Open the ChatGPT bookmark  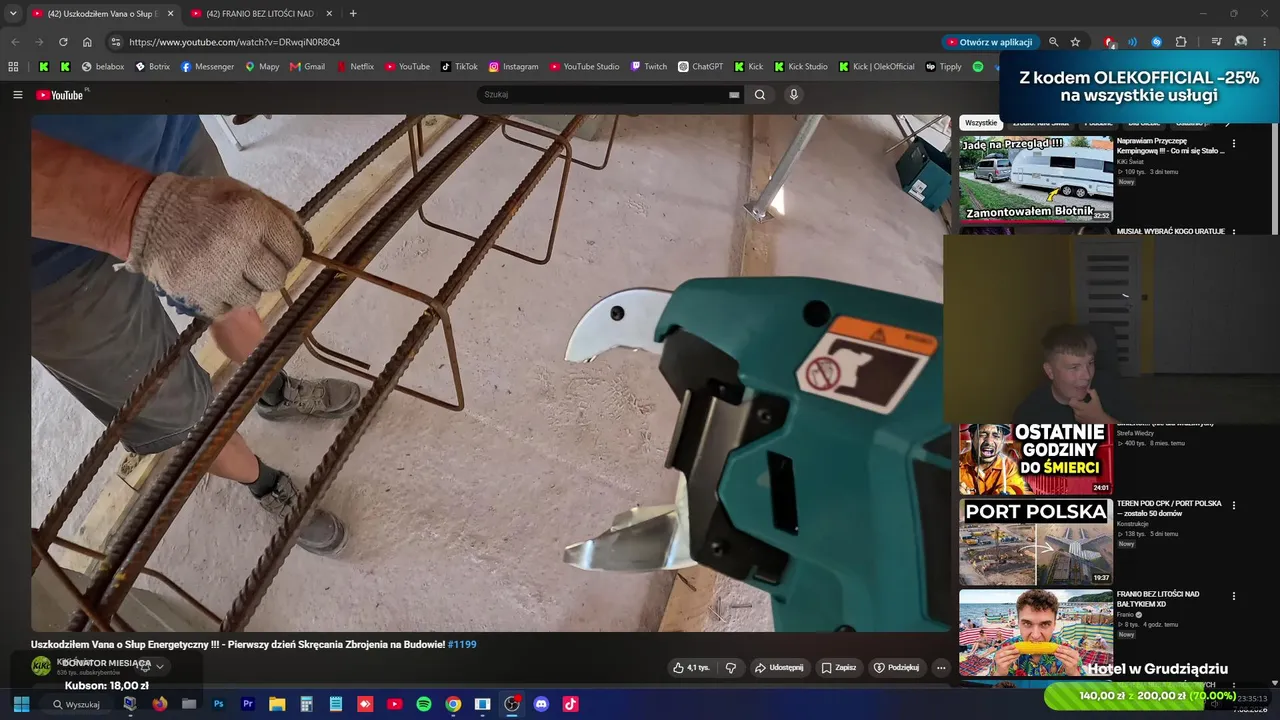tap(700, 67)
